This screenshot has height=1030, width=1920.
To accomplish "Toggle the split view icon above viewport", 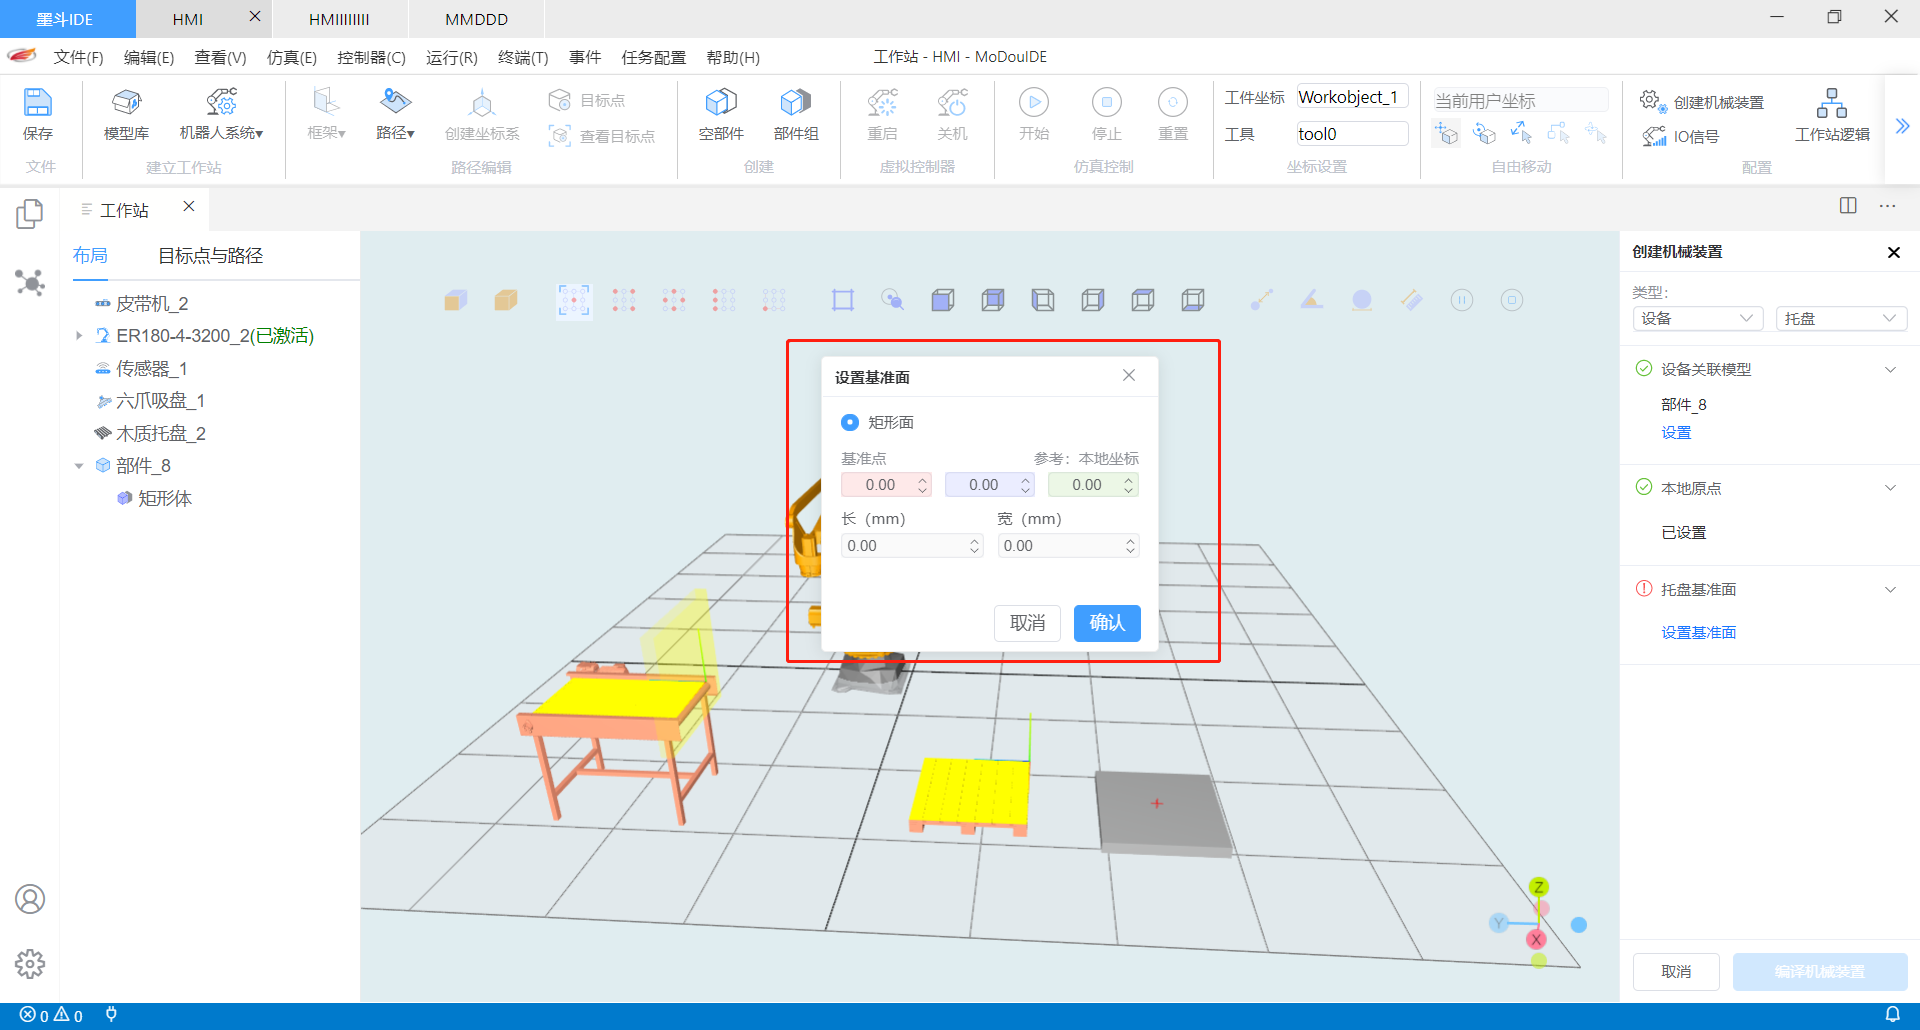I will pyautogui.click(x=1846, y=207).
